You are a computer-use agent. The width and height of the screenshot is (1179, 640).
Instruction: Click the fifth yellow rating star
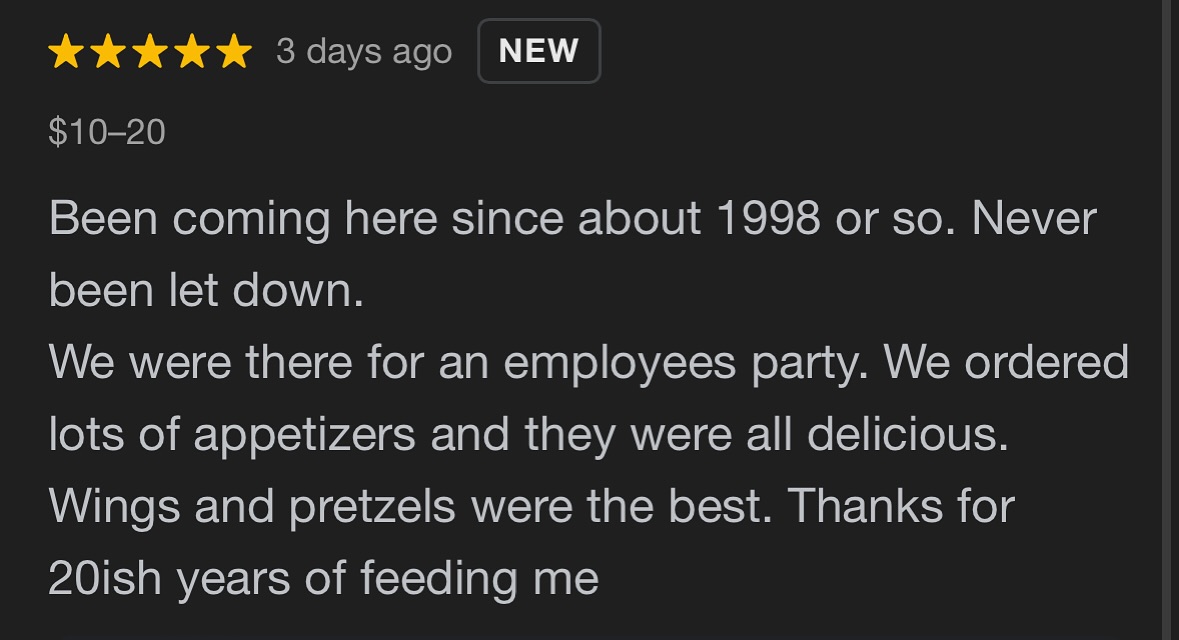pyautogui.click(x=234, y=51)
